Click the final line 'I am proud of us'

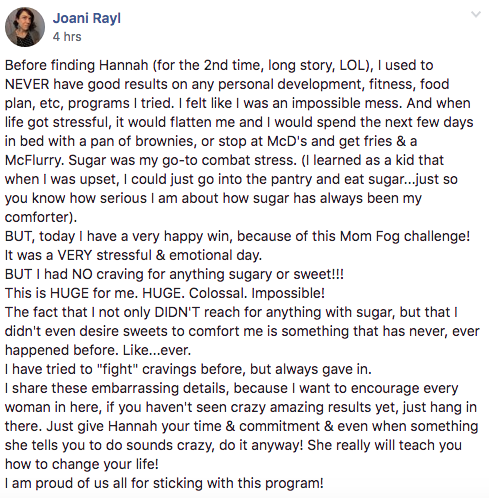coord(164,483)
